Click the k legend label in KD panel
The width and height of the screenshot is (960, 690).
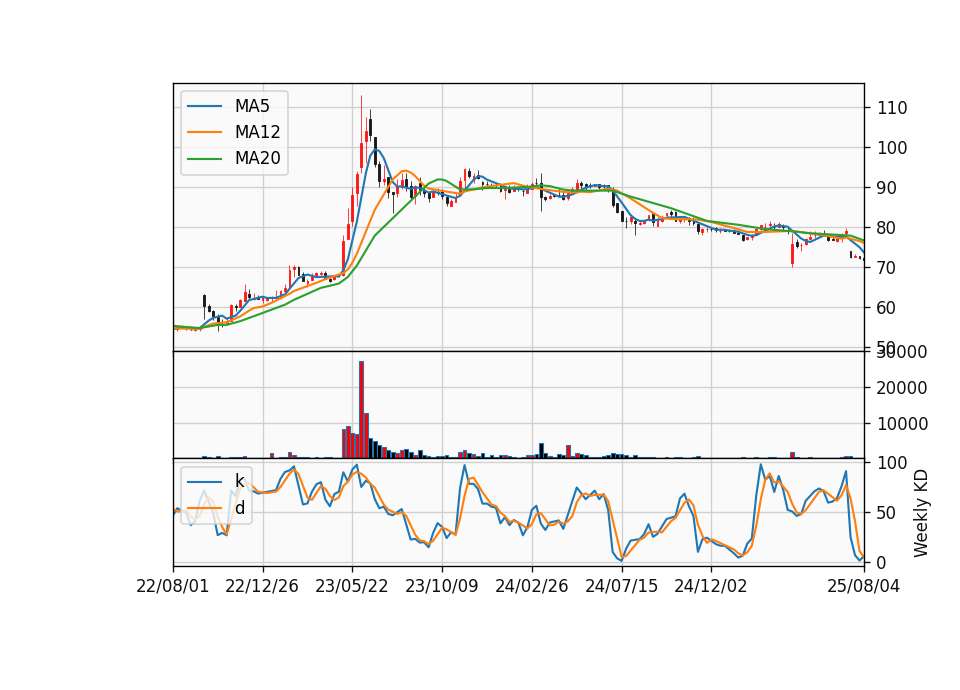(x=240, y=481)
